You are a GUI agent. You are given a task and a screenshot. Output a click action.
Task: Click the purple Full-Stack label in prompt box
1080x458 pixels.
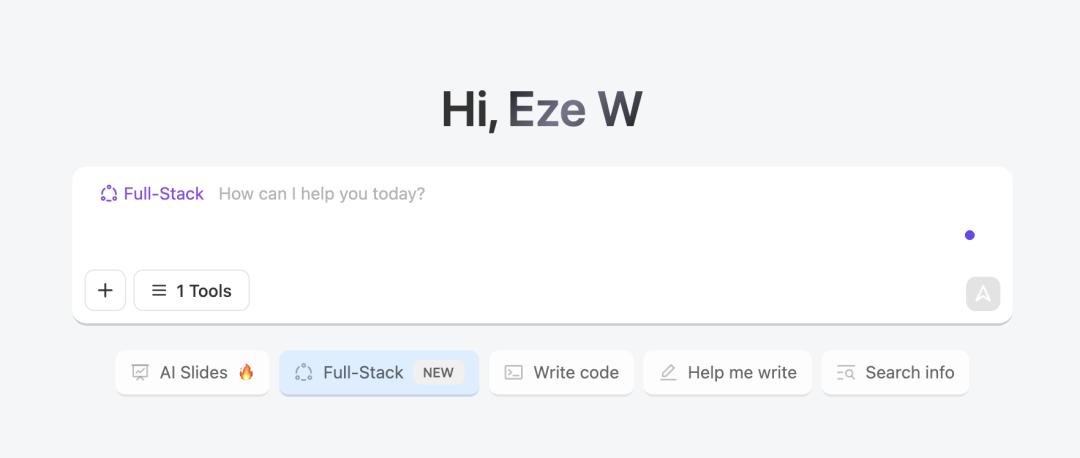point(164,194)
